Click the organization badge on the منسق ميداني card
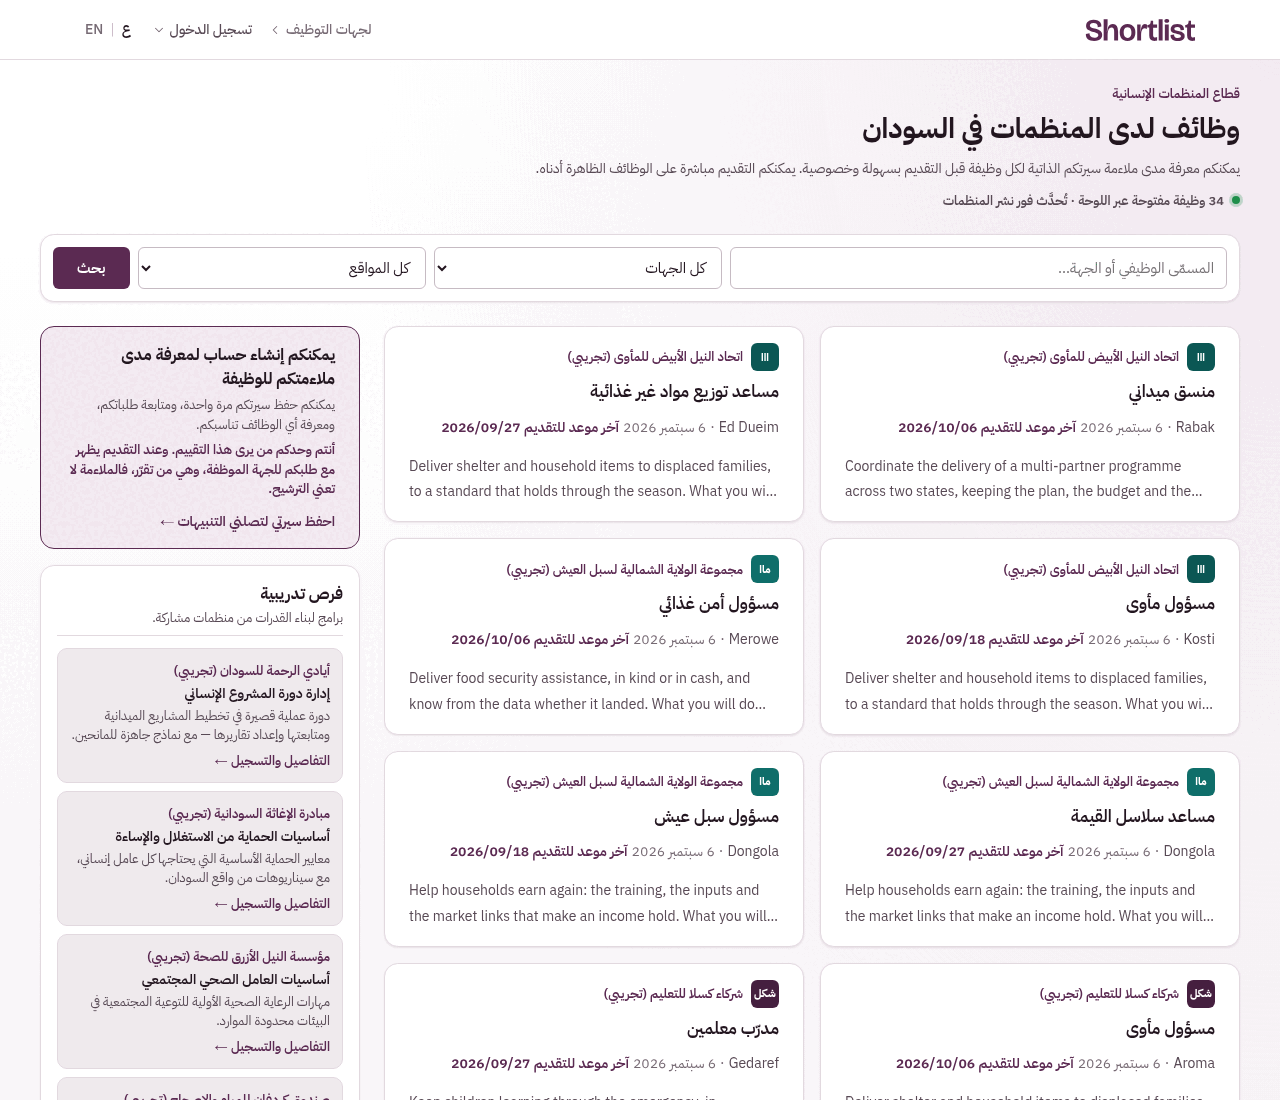1280x1100 pixels. (x=1201, y=357)
